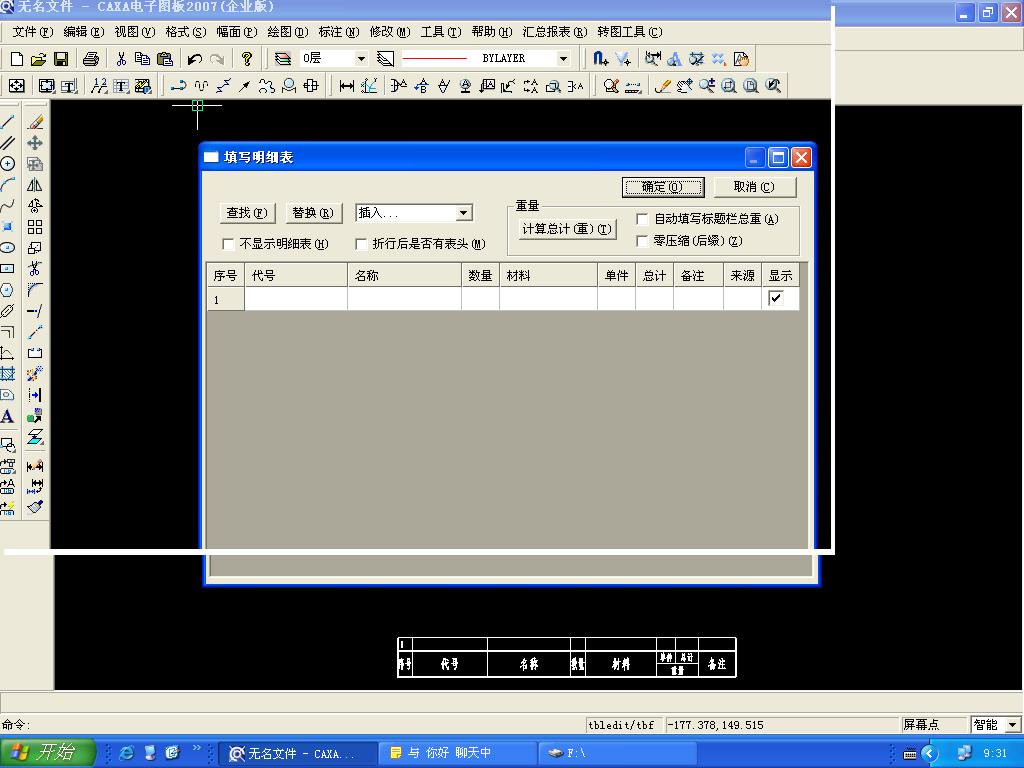Screen dimensions: 1024x768
Task: Click the 计算总计(重)(T) button
Action: [x=567, y=229]
